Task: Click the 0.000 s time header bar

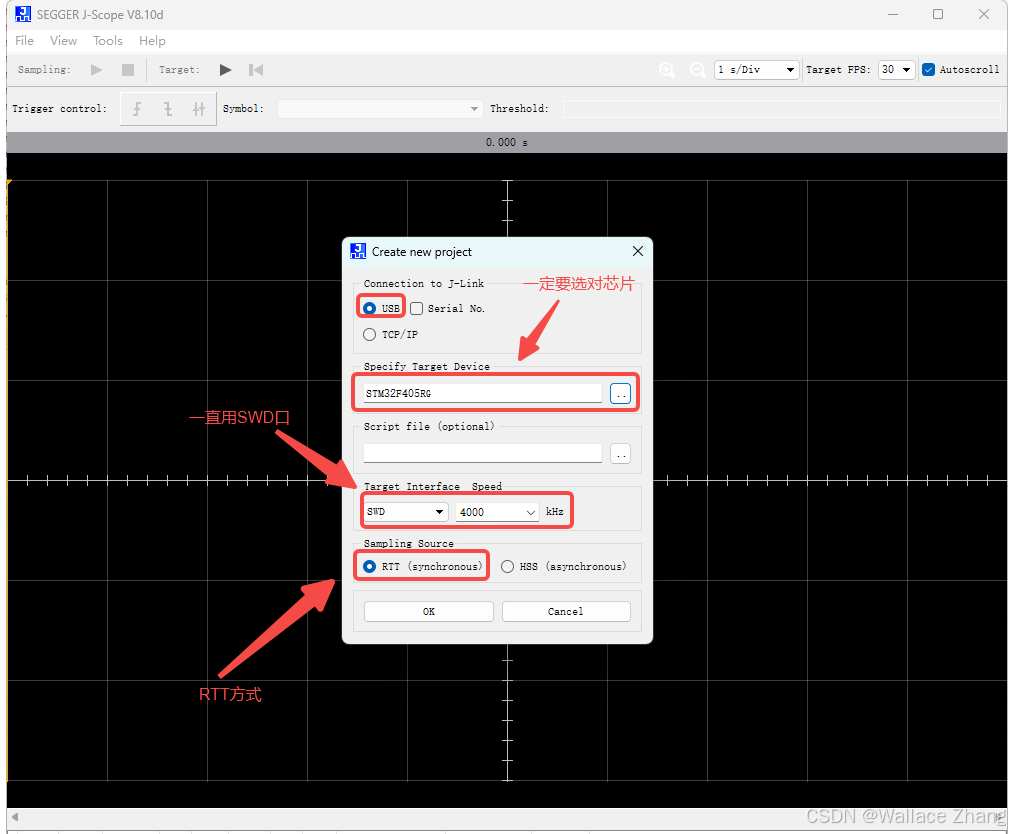Action: [x=507, y=142]
